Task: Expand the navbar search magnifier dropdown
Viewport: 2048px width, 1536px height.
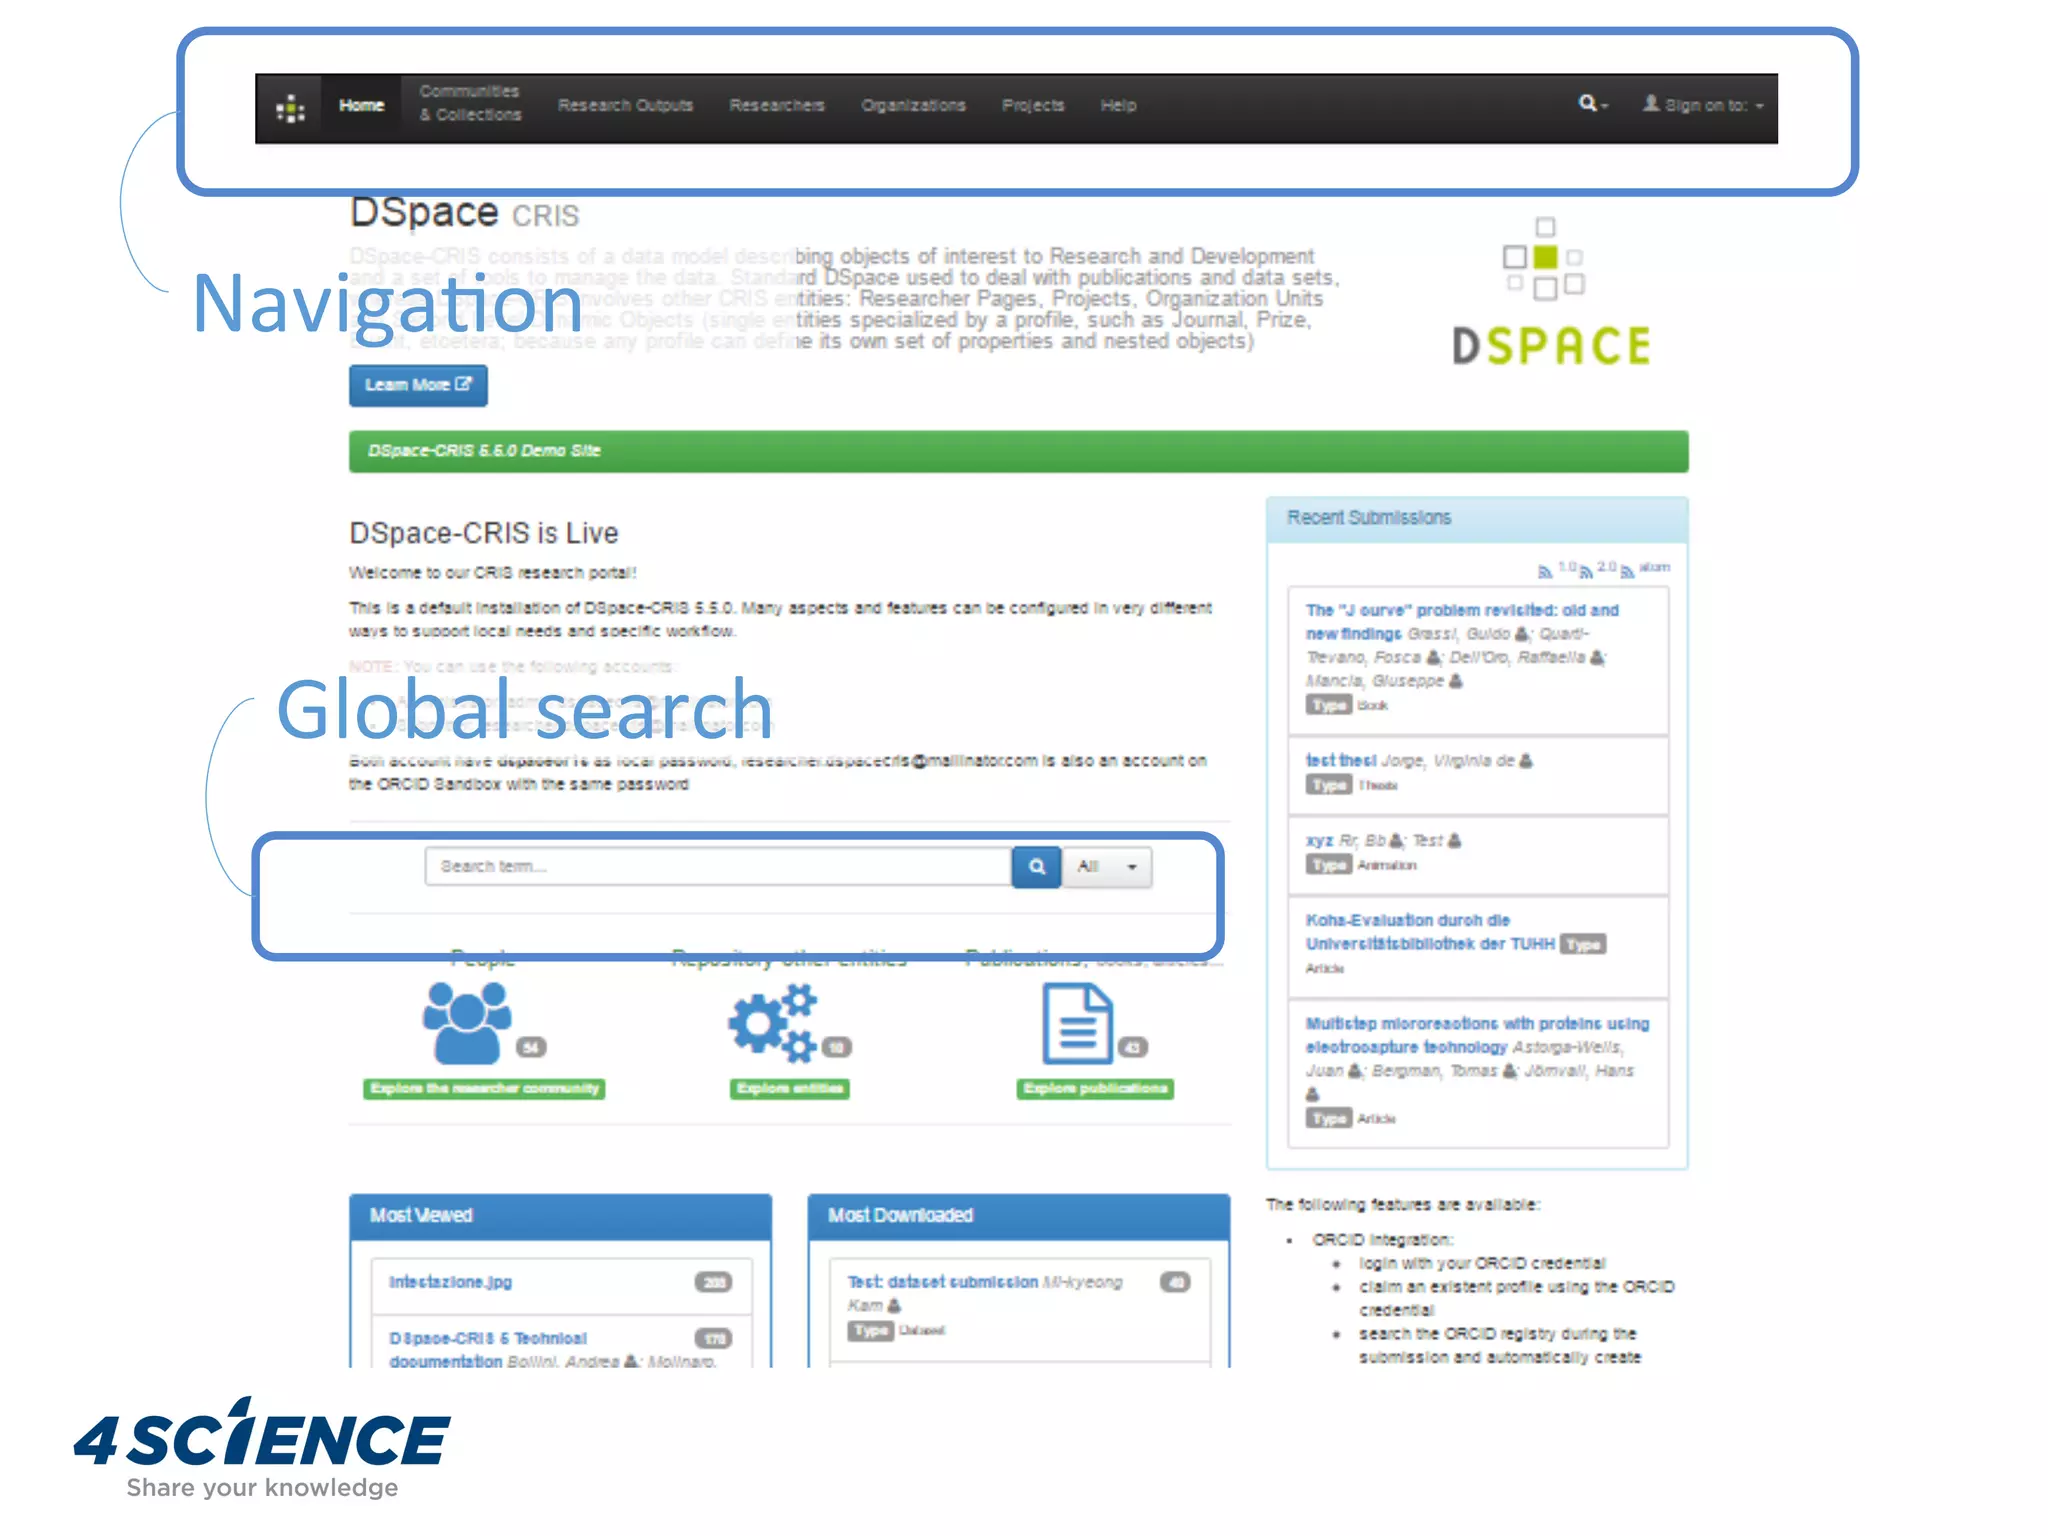Action: 1592,104
